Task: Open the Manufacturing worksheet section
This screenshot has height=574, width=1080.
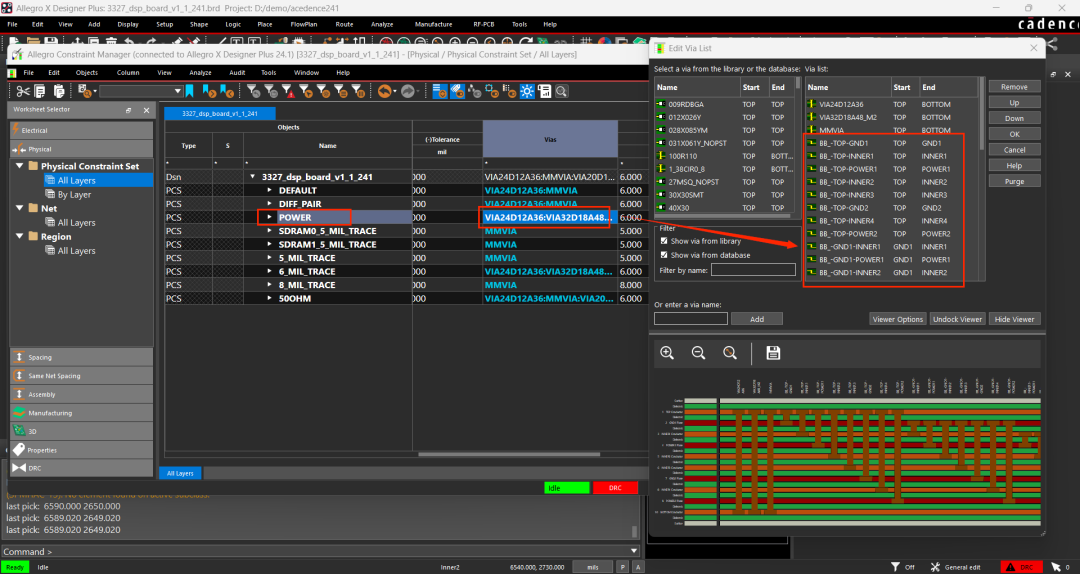Action: click(x=81, y=413)
